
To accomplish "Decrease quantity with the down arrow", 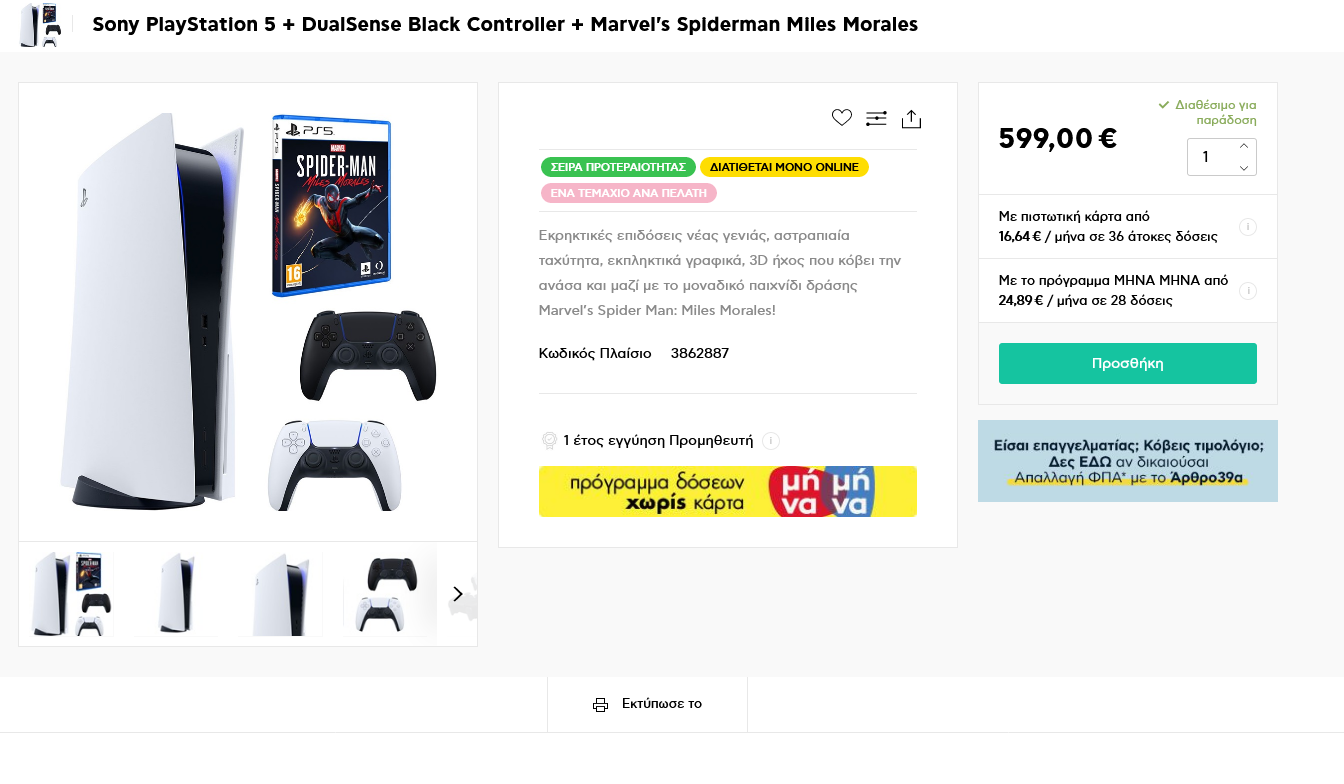I will (1244, 168).
